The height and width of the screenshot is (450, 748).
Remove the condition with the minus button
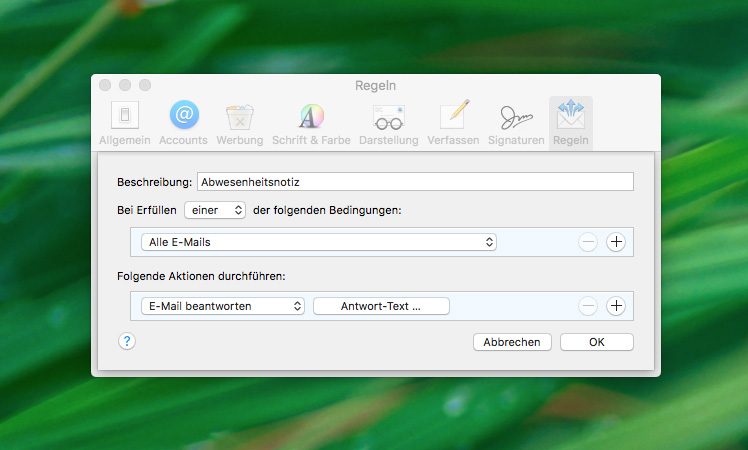588,242
